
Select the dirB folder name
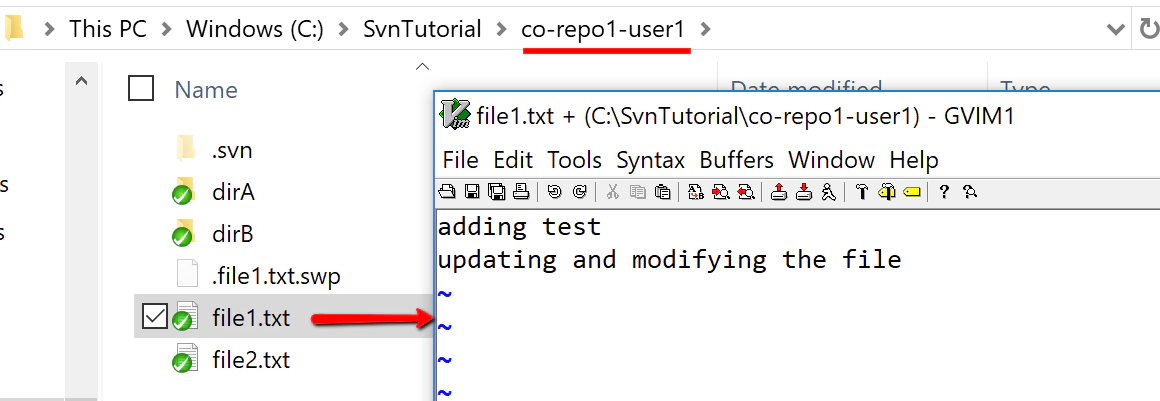[233, 235]
